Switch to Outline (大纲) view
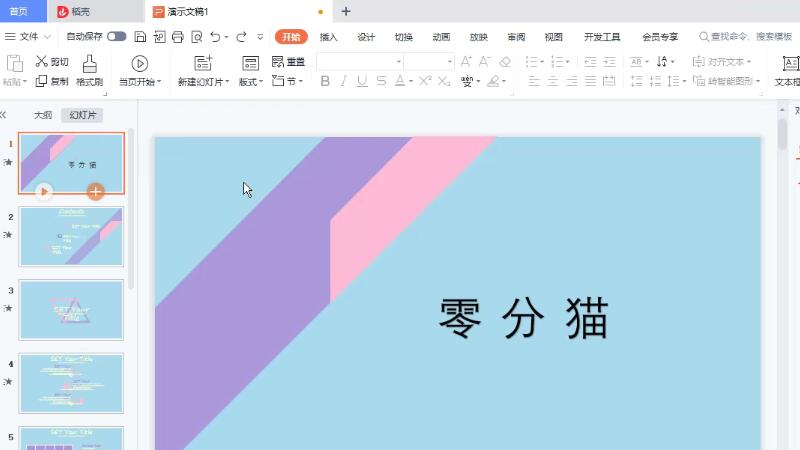This screenshot has width=800, height=450. click(x=43, y=115)
